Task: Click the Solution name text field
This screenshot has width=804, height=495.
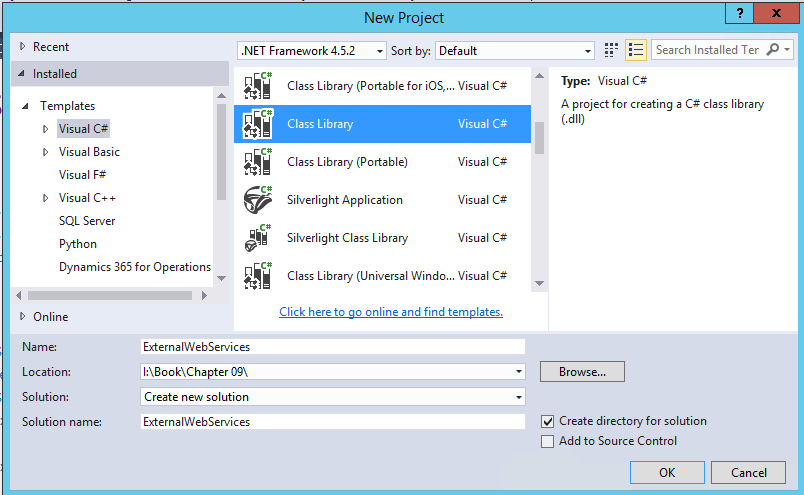Action: 333,422
